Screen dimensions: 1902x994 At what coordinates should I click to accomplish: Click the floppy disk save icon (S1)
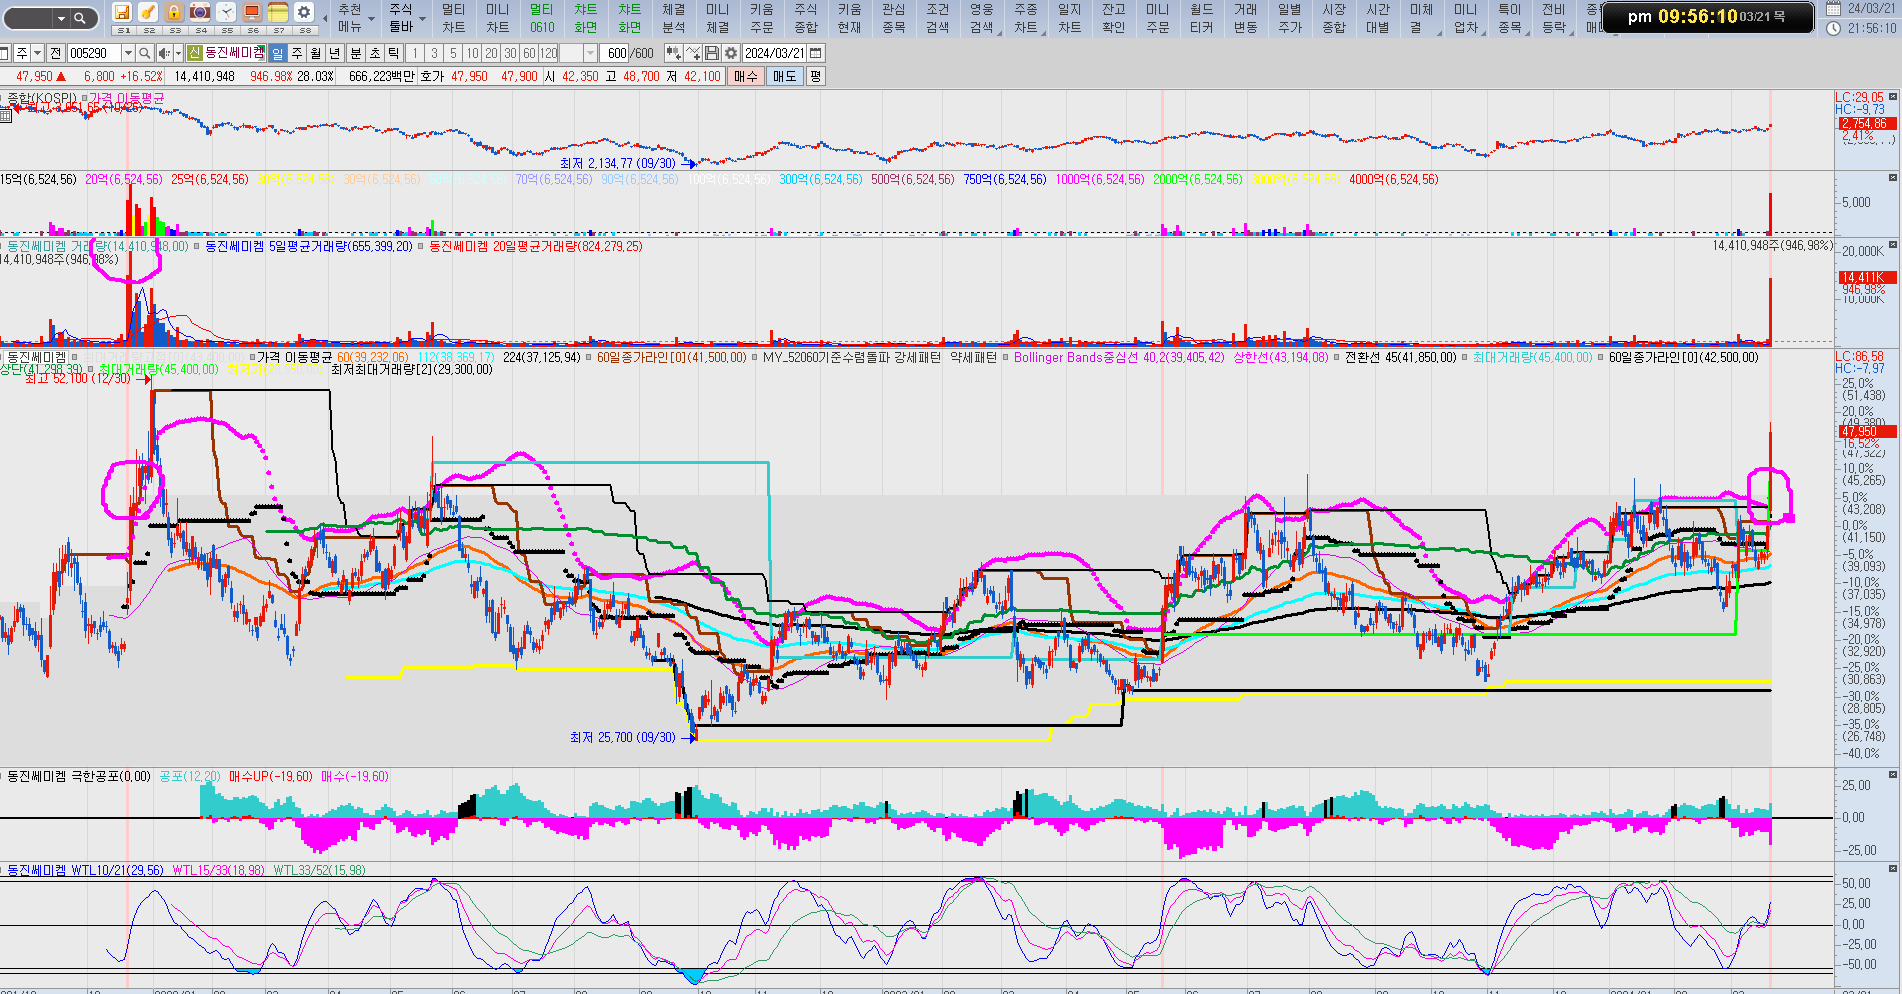(x=122, y=12)
